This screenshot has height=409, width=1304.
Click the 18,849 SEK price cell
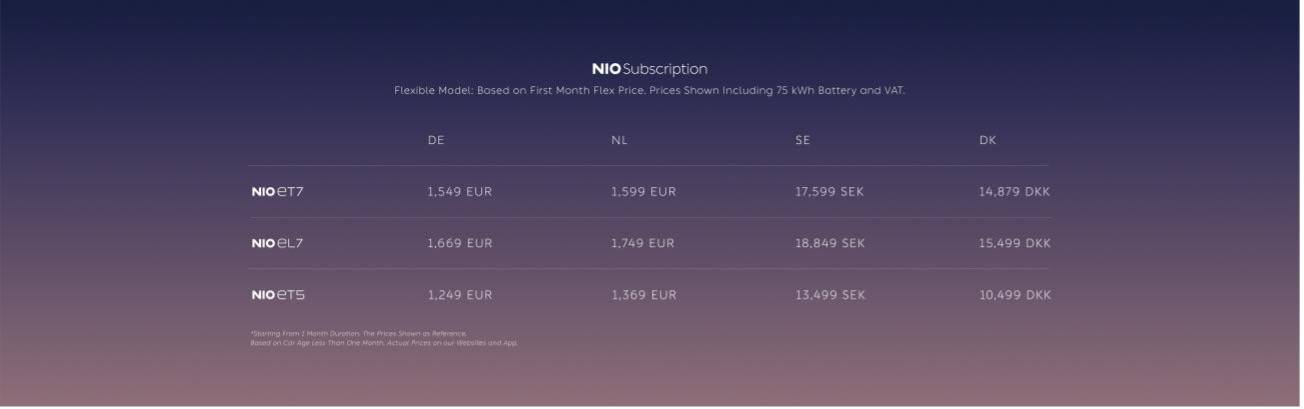coord(830,243)
